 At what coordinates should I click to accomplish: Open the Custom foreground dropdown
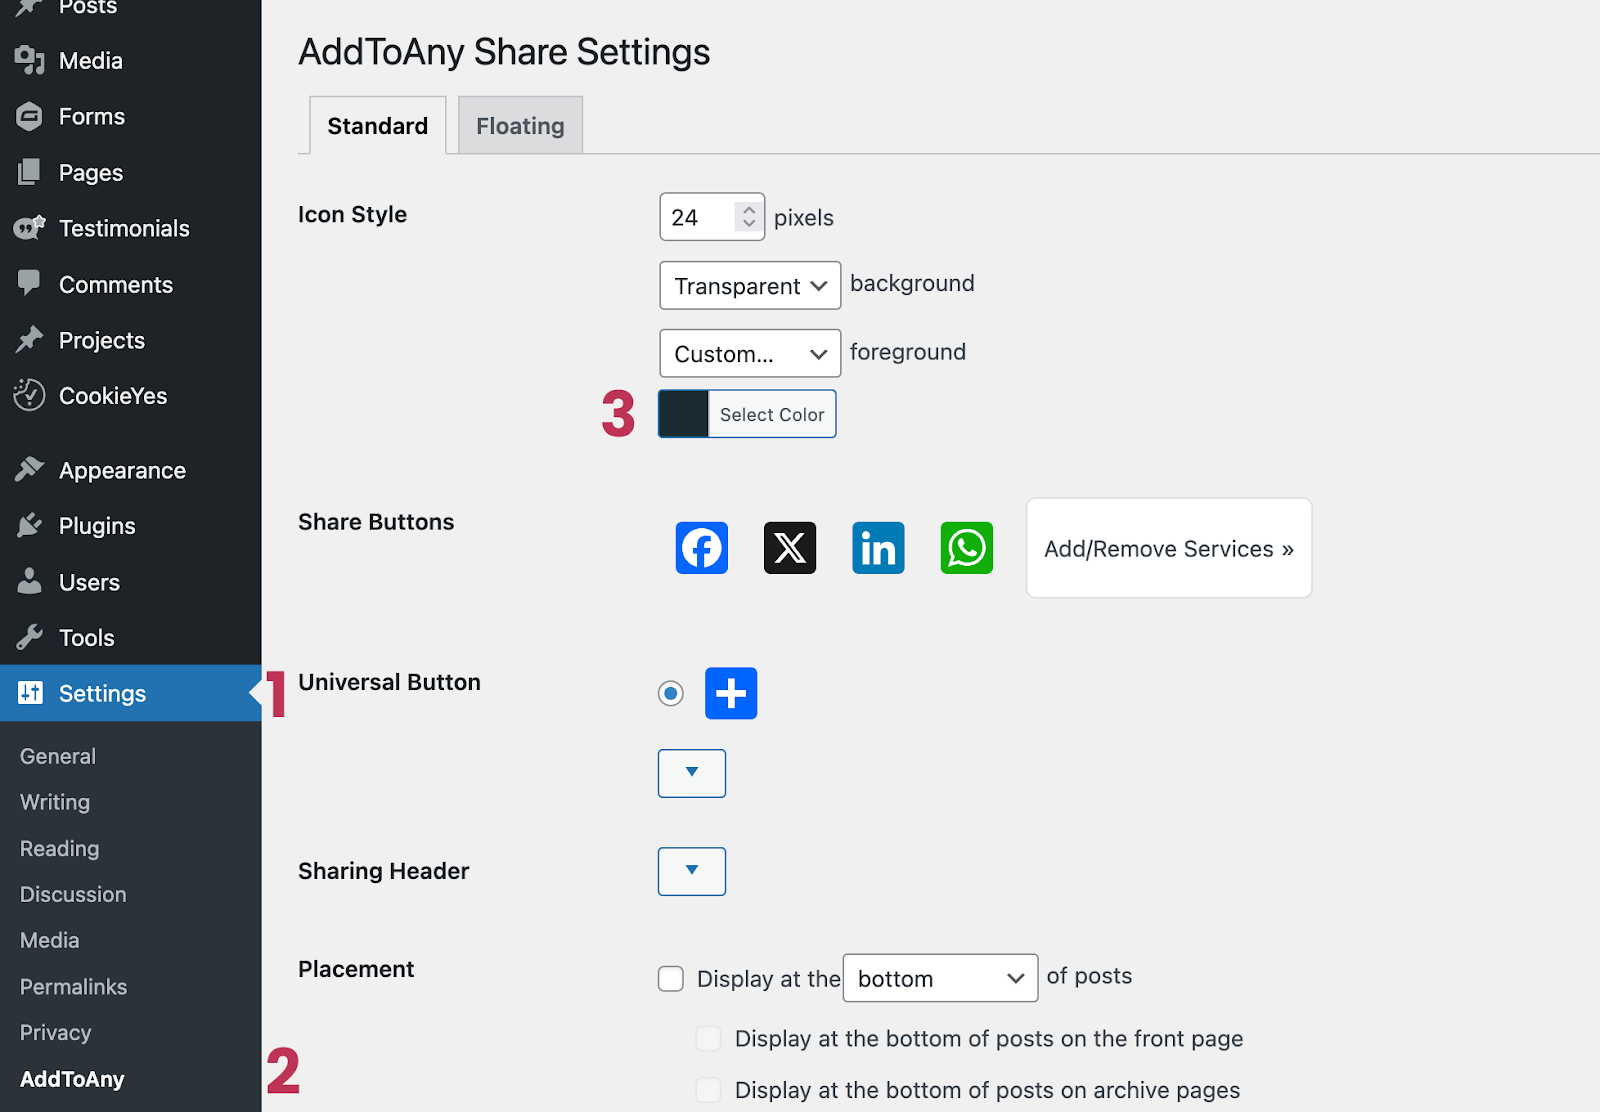(x=750, y=354)
